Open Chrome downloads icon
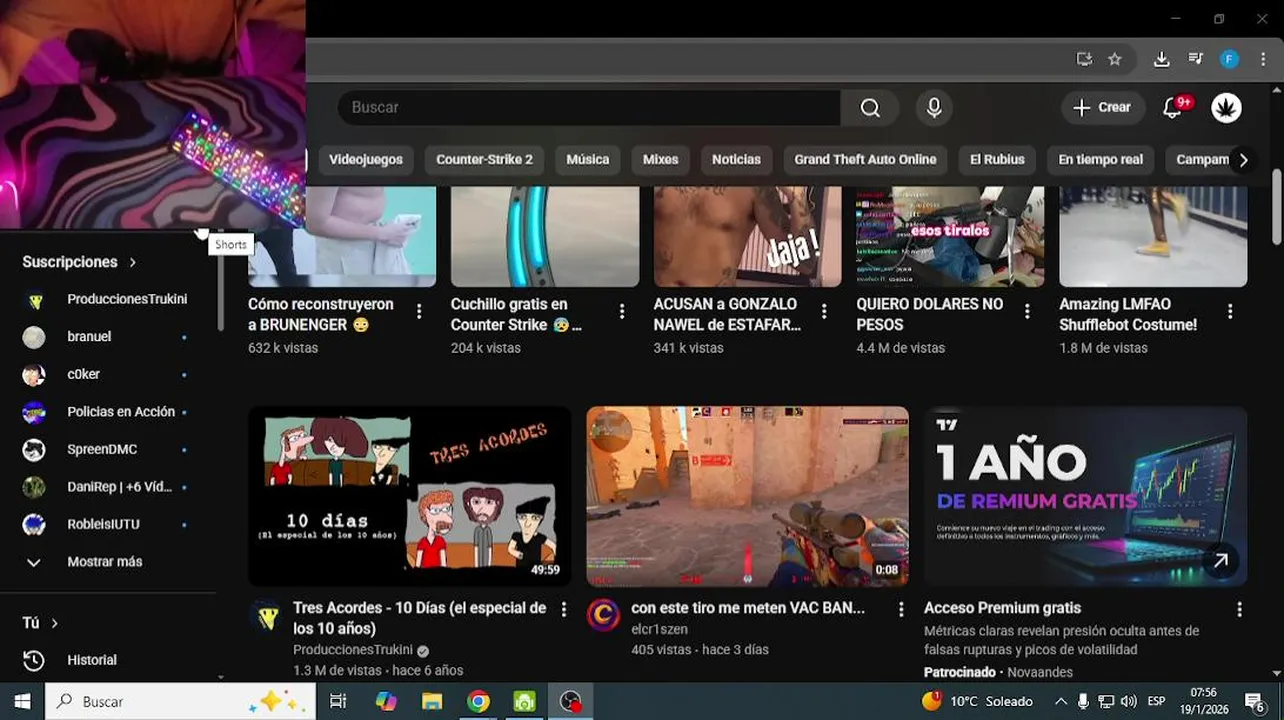This screenshot has width=1284, height=720. (1161, 59)
